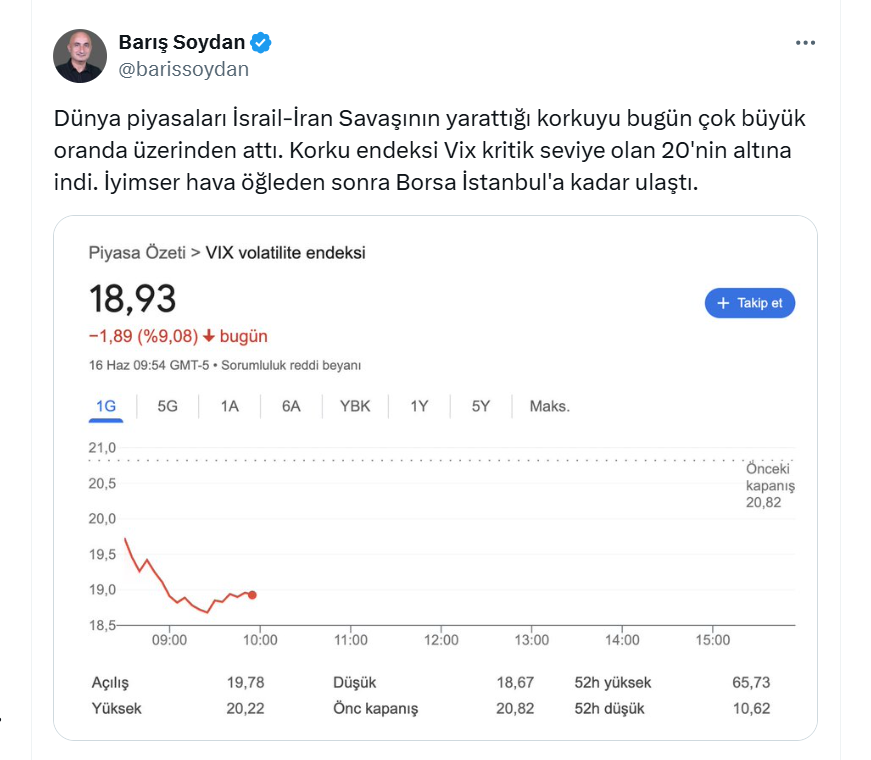Click the blue verified badge icon
Screen dimensions: 871x760
point(261,43)
